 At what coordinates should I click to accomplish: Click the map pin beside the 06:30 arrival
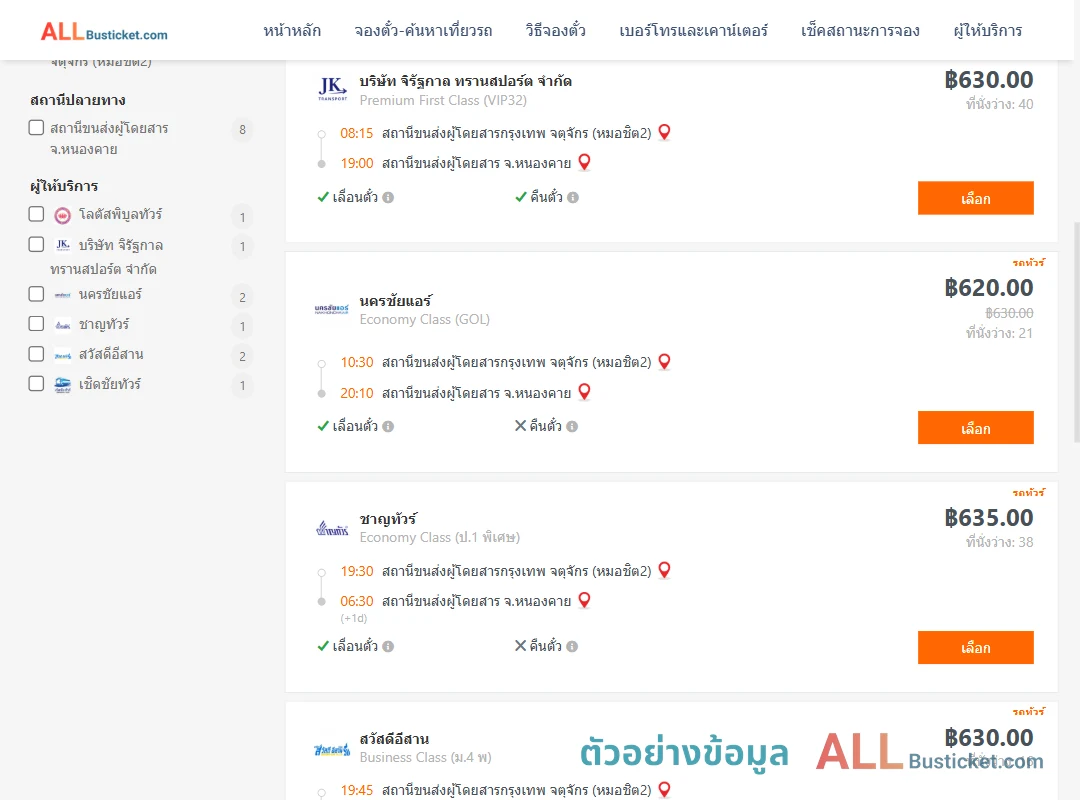(585, 600)
